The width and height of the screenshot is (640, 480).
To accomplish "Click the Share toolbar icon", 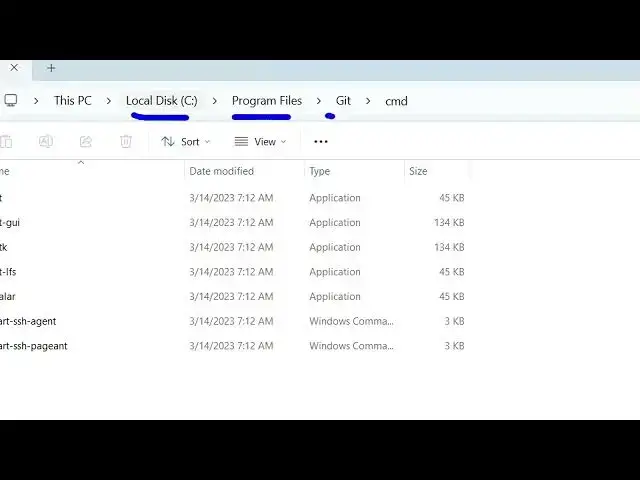I will pos(86,141).
